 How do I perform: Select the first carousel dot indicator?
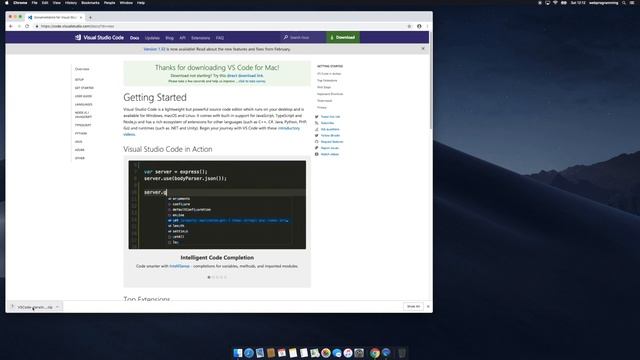coord(209,277)
